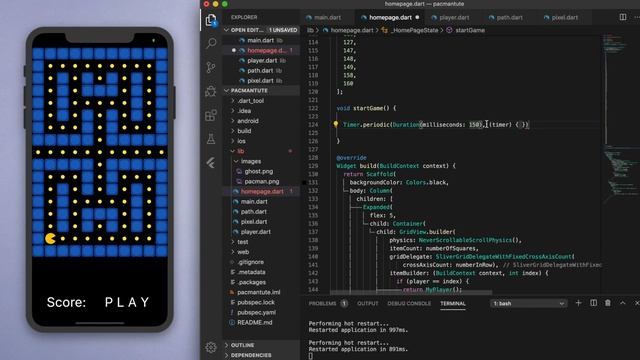Expand the Dependencies section
This screenshot has width=640, height=360.
pyautogui.click(x=261, y=355)
